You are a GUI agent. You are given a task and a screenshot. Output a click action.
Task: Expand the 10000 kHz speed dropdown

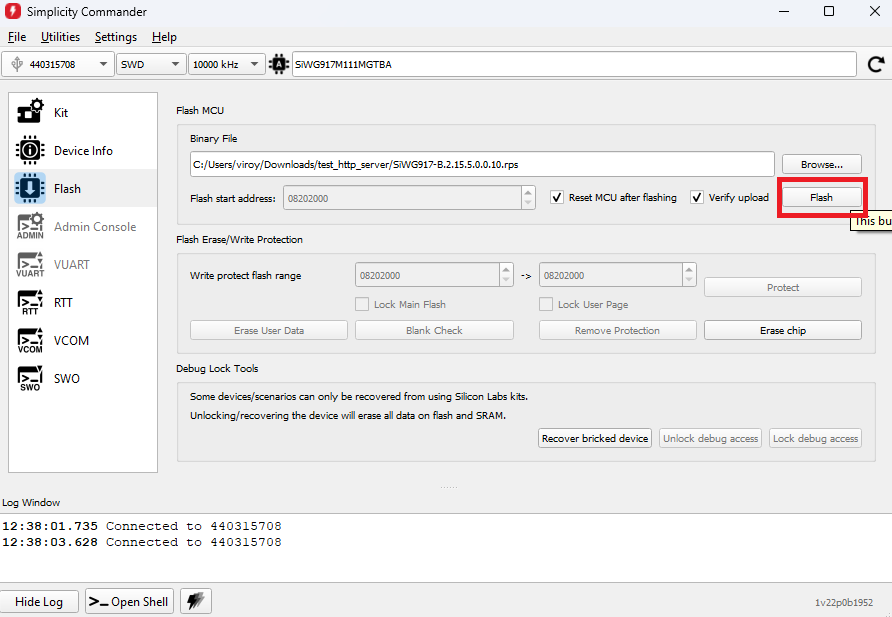coord(226,64)
